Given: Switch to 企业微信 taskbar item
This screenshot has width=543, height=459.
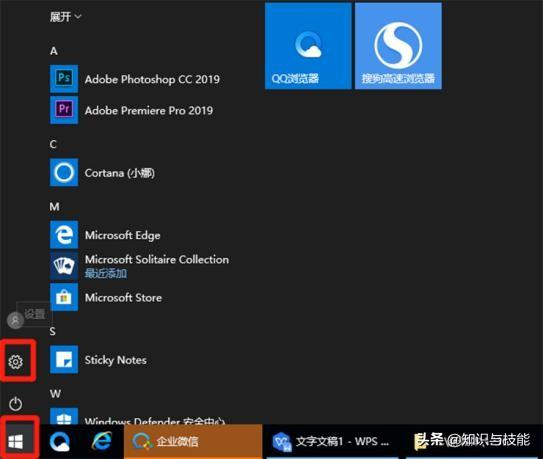Looking at the screenshot, I should point(193,441).
